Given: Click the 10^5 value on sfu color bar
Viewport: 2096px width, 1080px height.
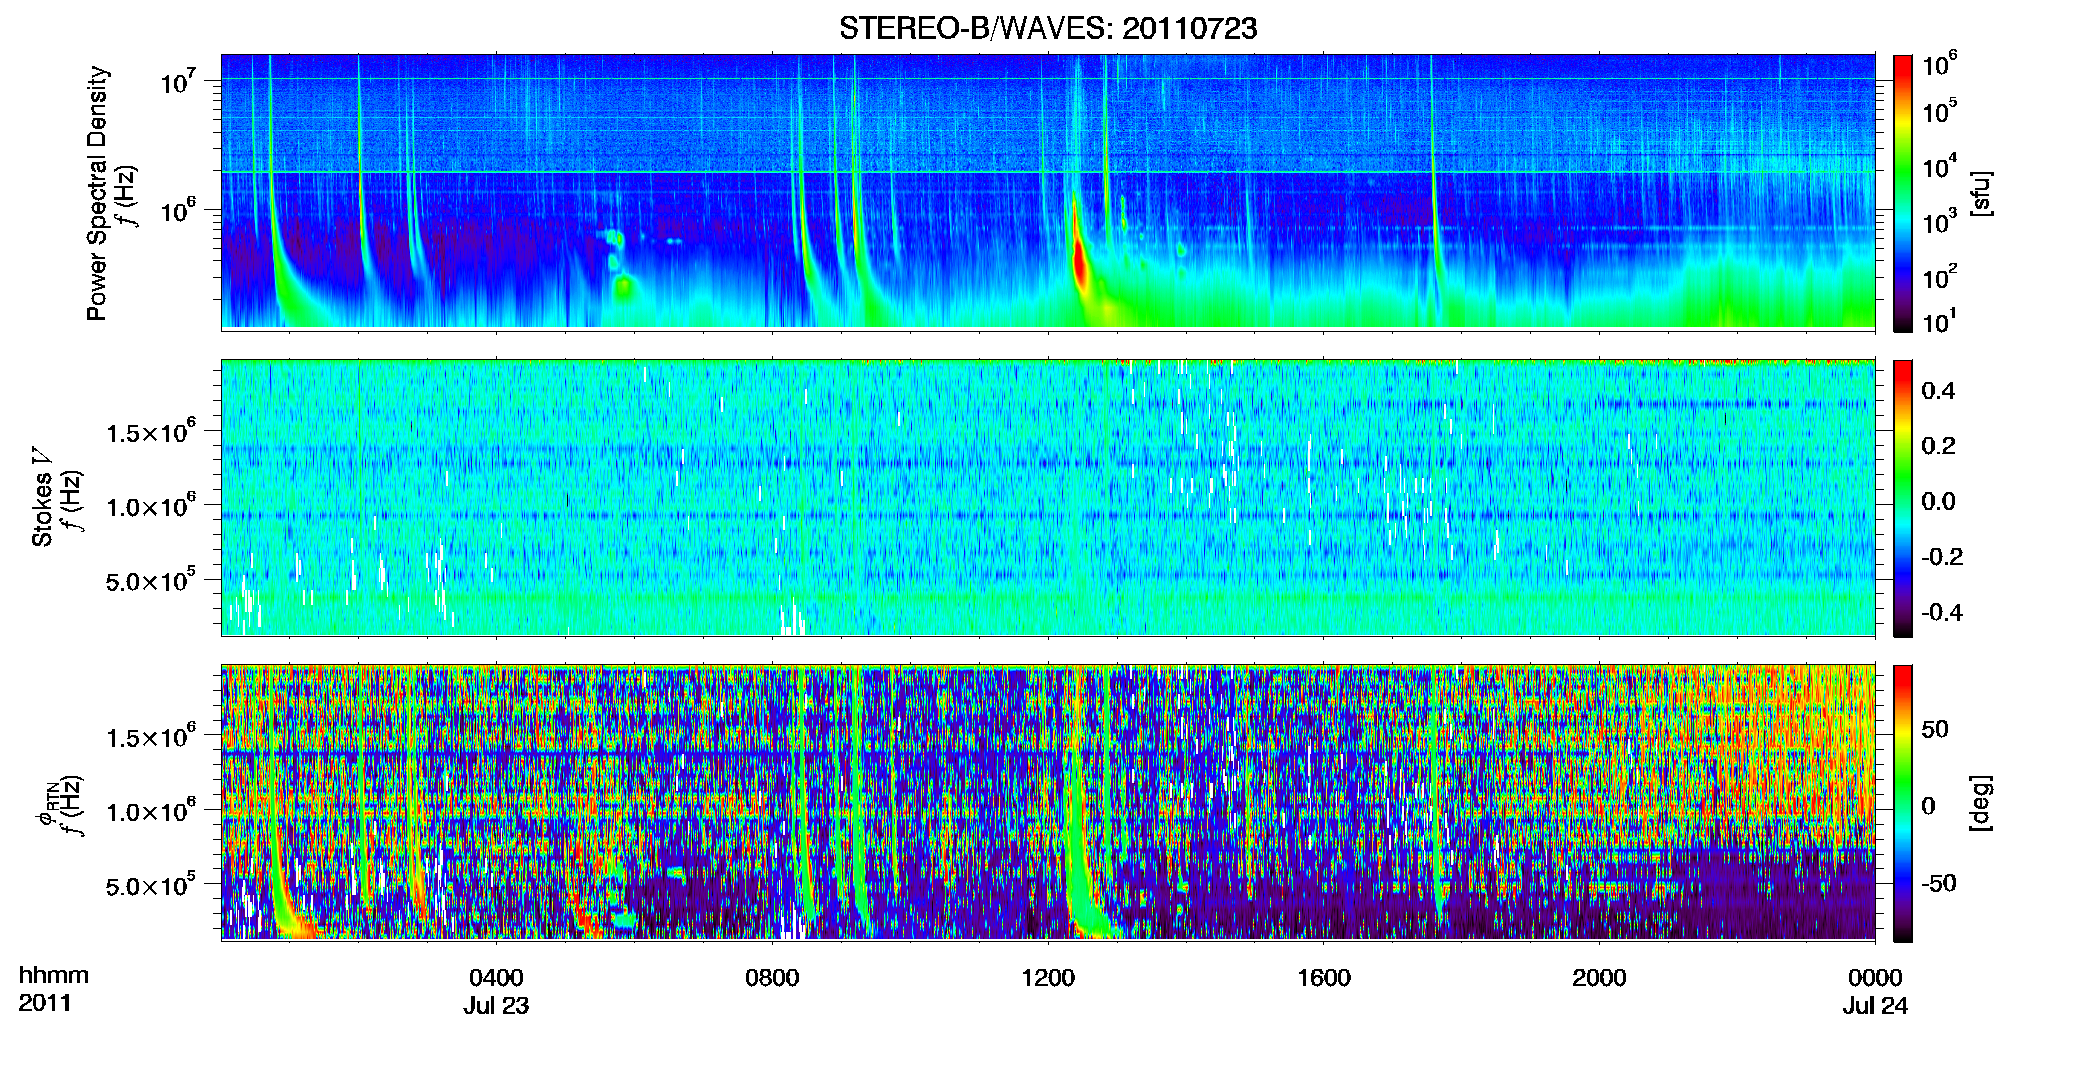Looking at the screenshot, I should [1940, 111].
